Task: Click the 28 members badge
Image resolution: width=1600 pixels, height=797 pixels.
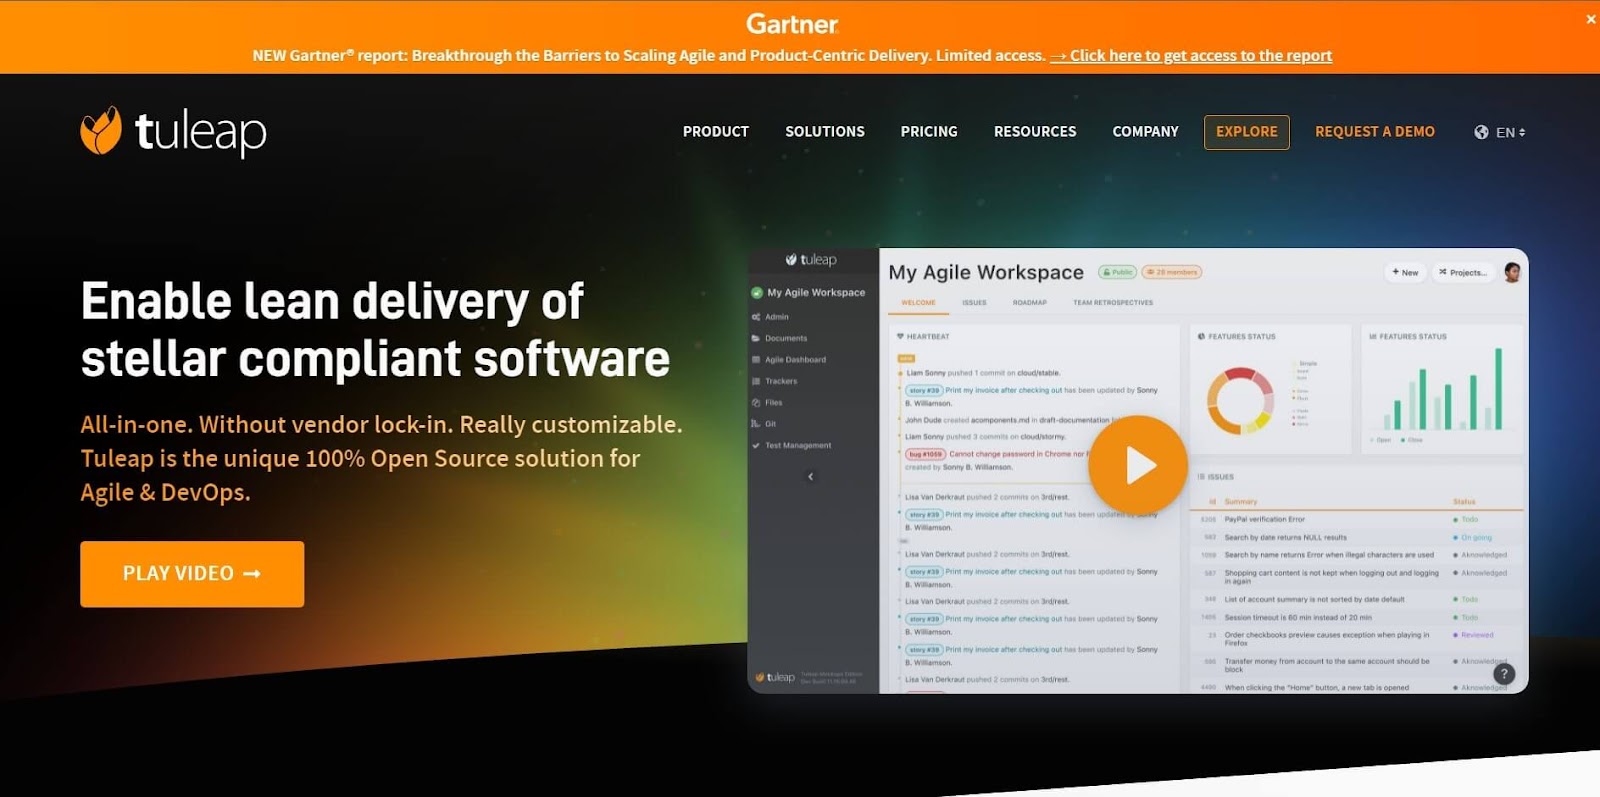Action: click(1172, 272)
